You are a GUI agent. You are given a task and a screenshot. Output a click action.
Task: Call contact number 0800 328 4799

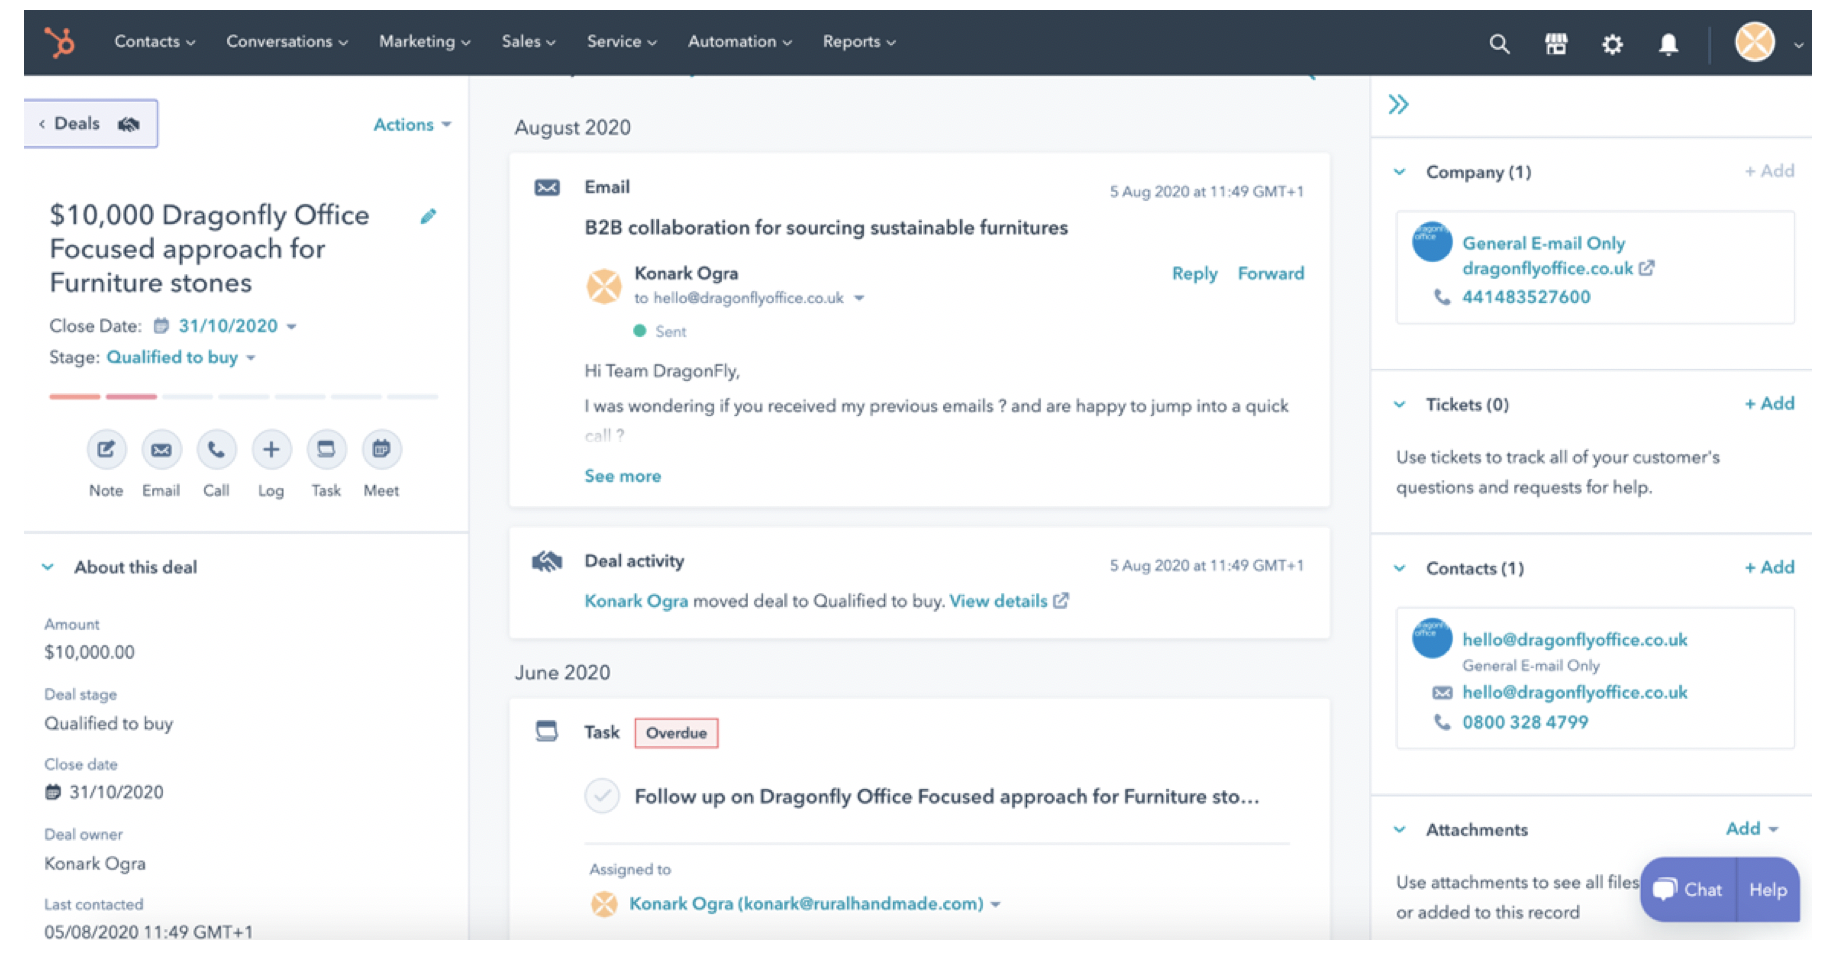pos(1525,722)
